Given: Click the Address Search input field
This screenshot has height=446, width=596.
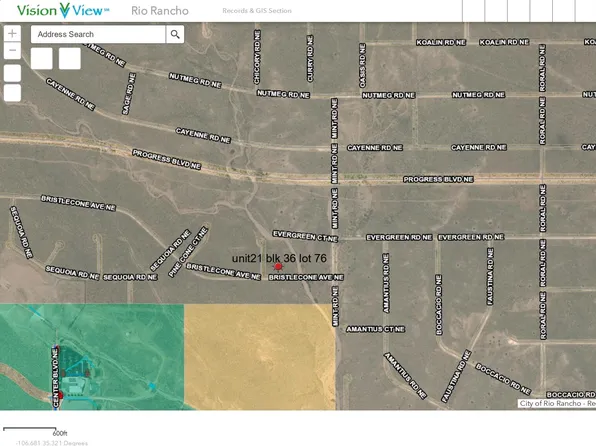Looking at the screenshot, I should coord(98,34).
